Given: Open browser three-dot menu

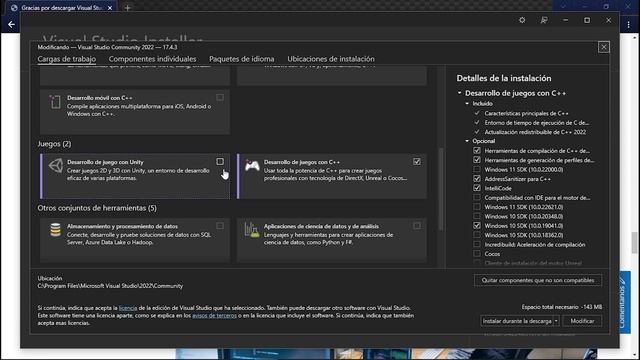Looking at the screenshot, I should pyautogui.click(x=629, y=25).
